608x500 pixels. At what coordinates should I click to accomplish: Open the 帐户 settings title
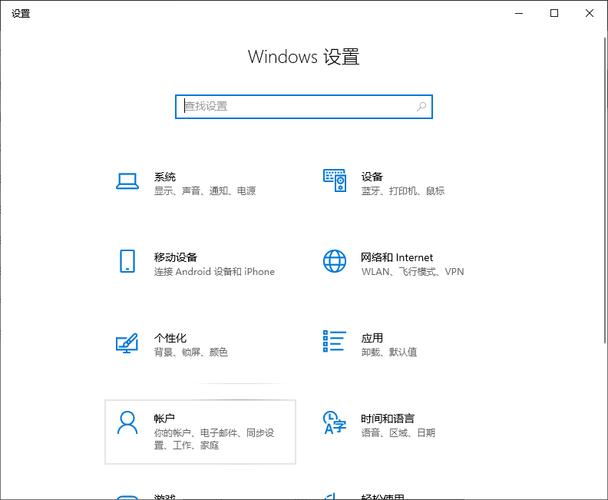point(164,418)
